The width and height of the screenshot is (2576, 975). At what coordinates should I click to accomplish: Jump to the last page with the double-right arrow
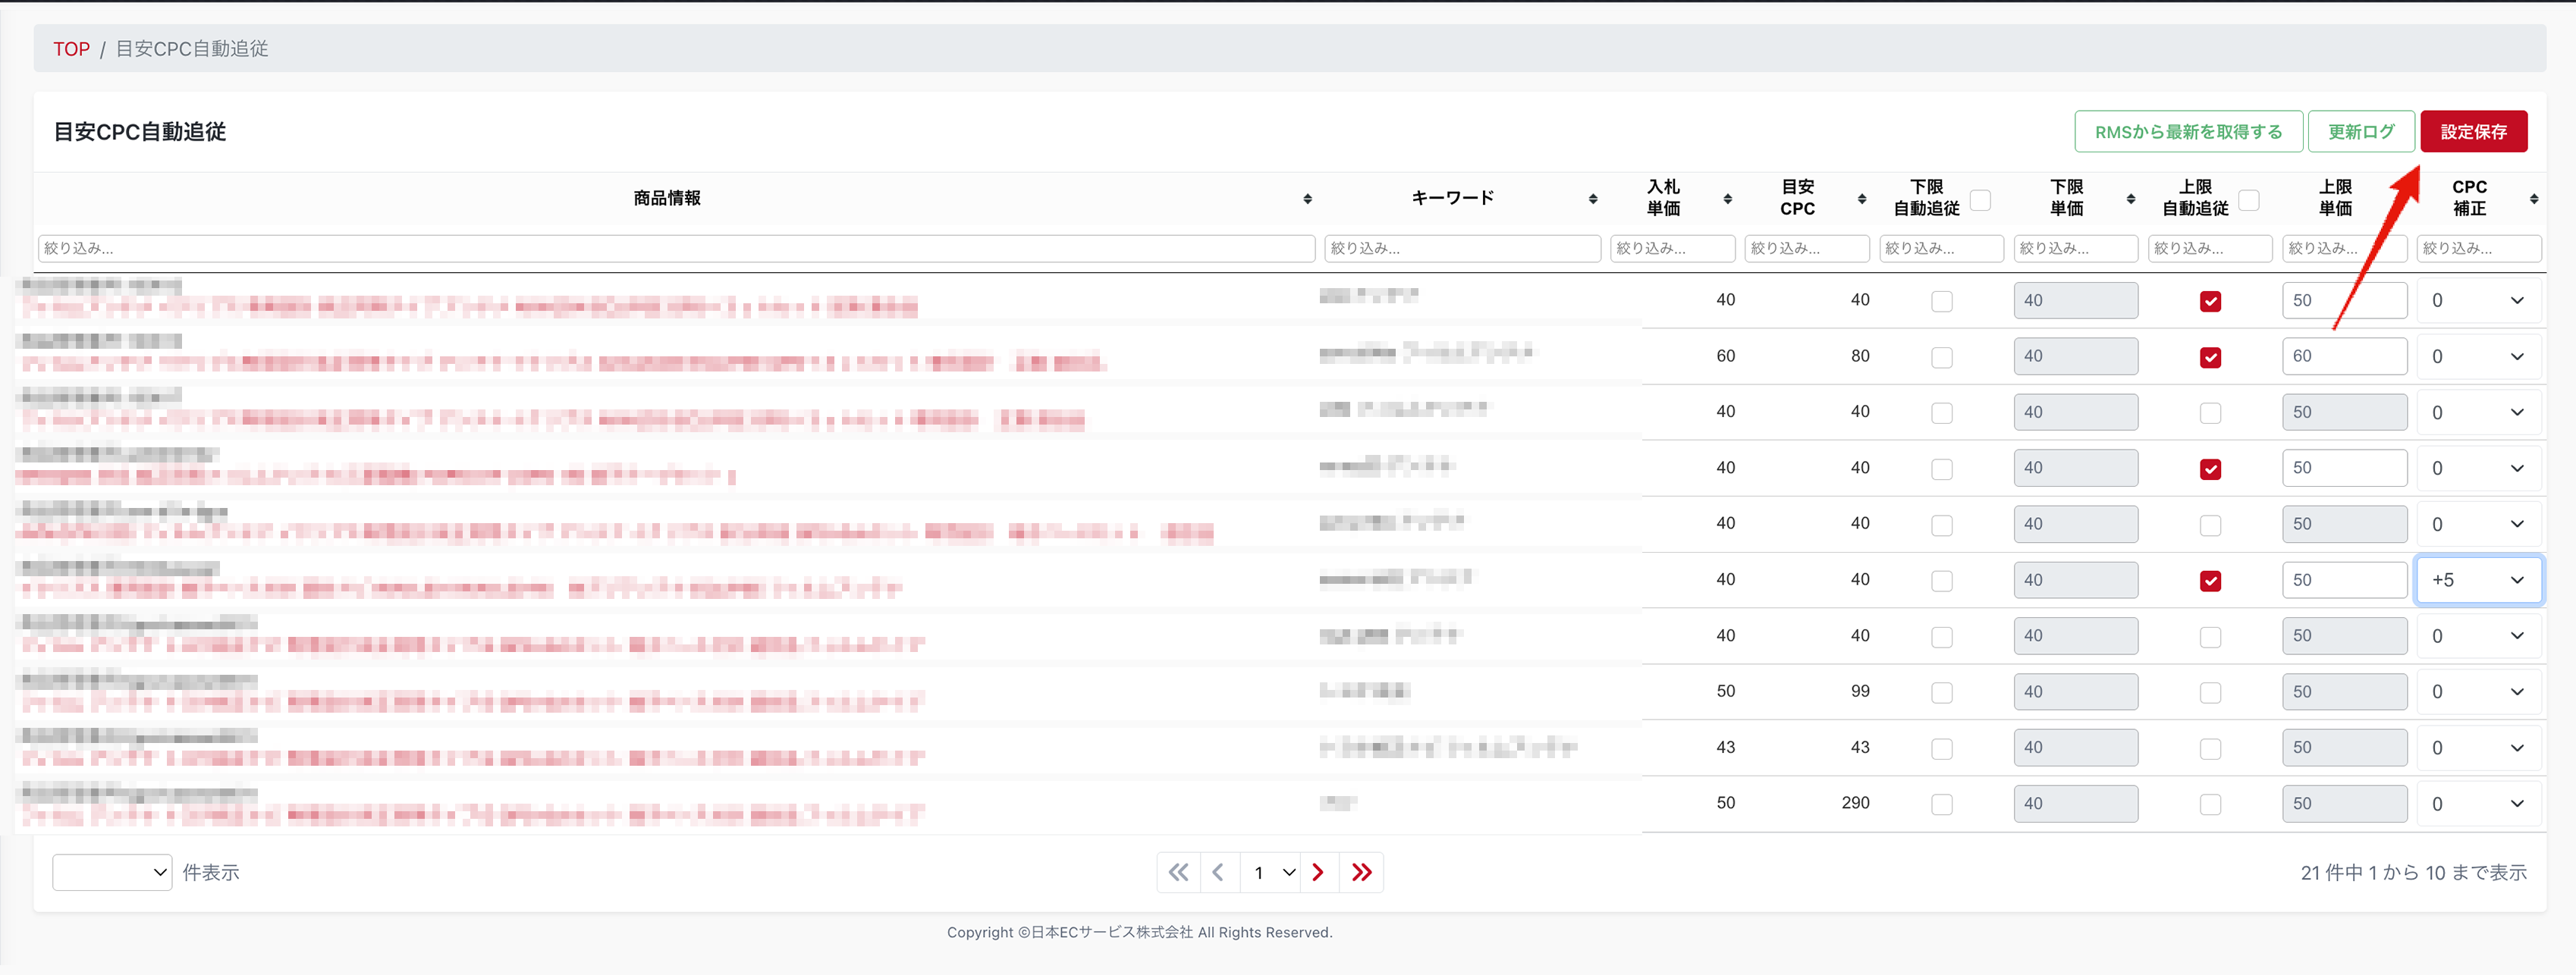tap(1361, 872)
